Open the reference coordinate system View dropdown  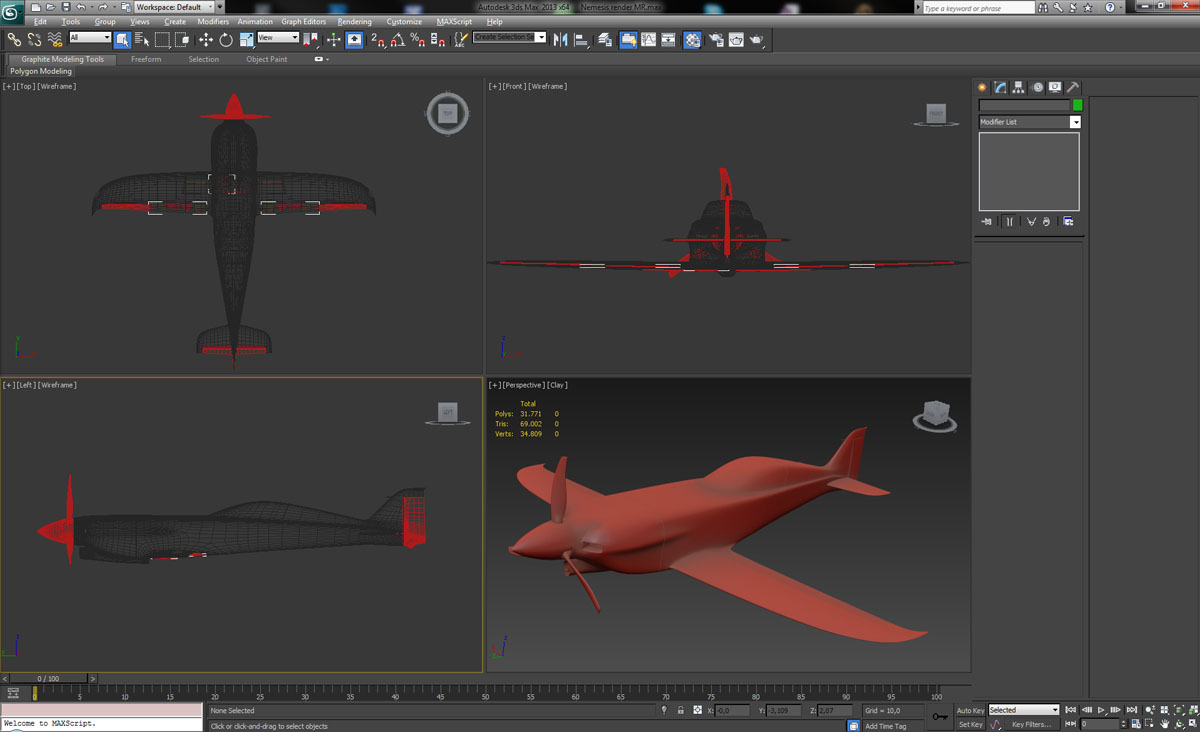click(x=278, y=38)
